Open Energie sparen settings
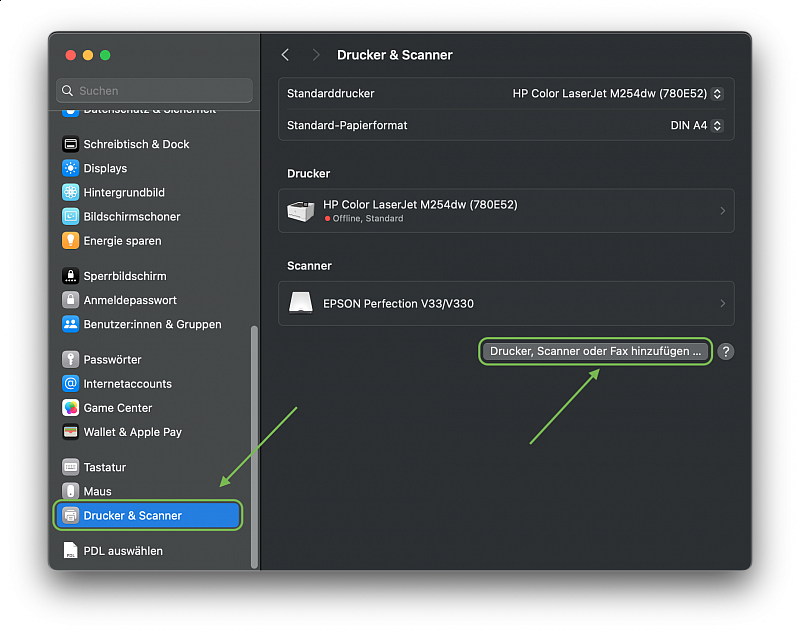Viewport: 800px width, 635px height. 148,241
